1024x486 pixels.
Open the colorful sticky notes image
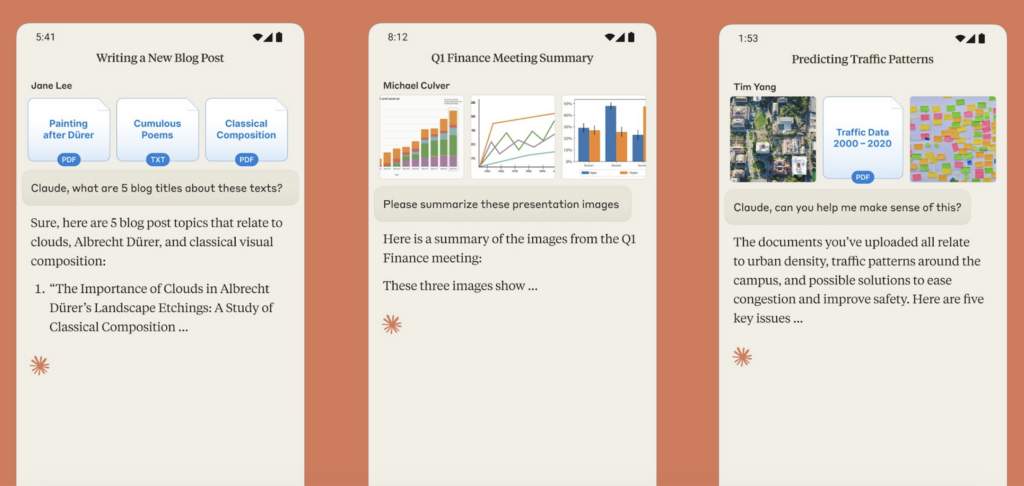pos(952,138)
